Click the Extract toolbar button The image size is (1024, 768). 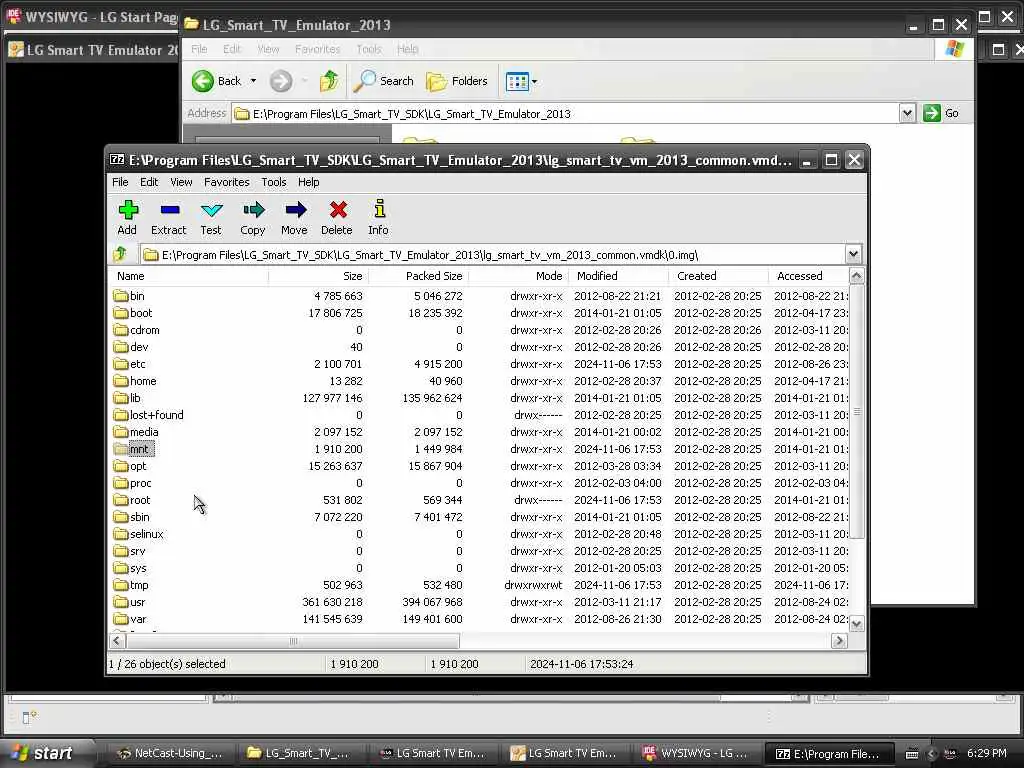(168, 217)
